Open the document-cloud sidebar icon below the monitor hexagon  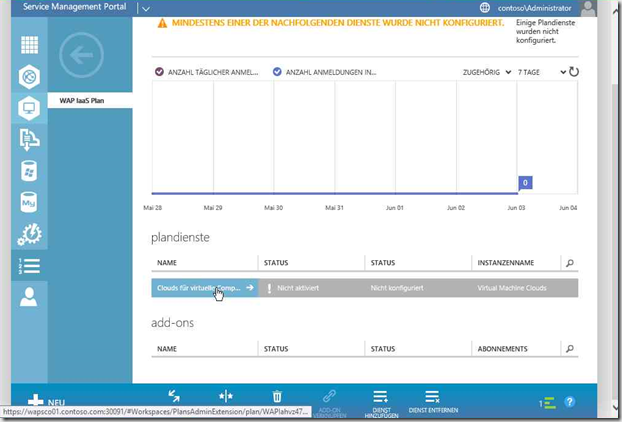pos(29,139)
